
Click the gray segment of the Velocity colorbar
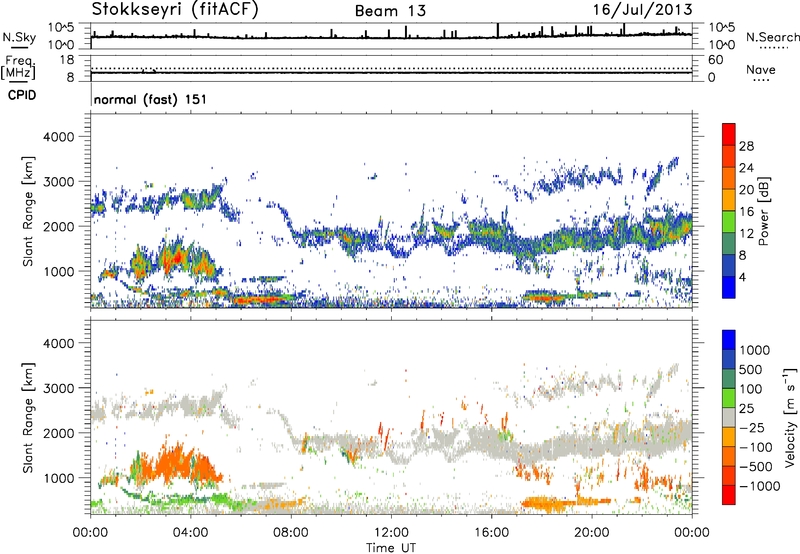(729, 417)
